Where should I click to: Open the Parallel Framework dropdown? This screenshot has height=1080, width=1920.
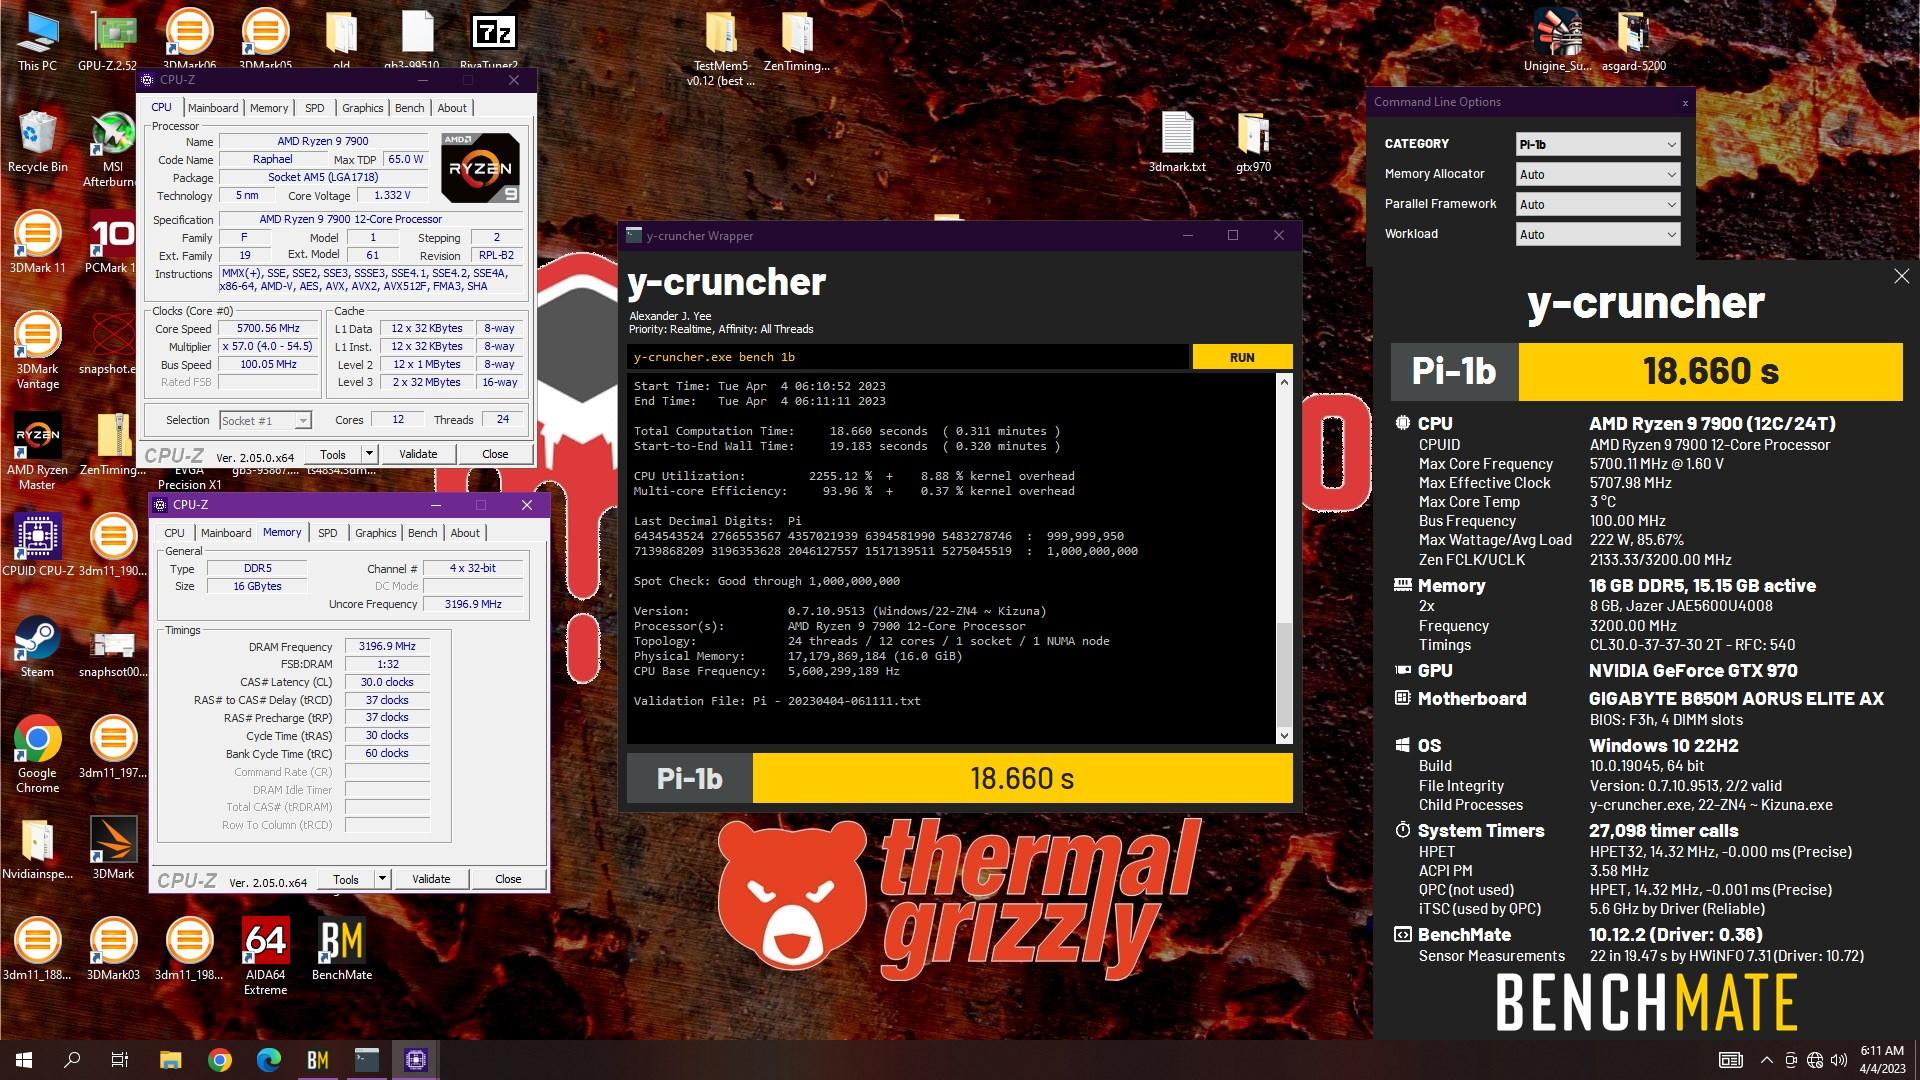(x=1597, y=204)
